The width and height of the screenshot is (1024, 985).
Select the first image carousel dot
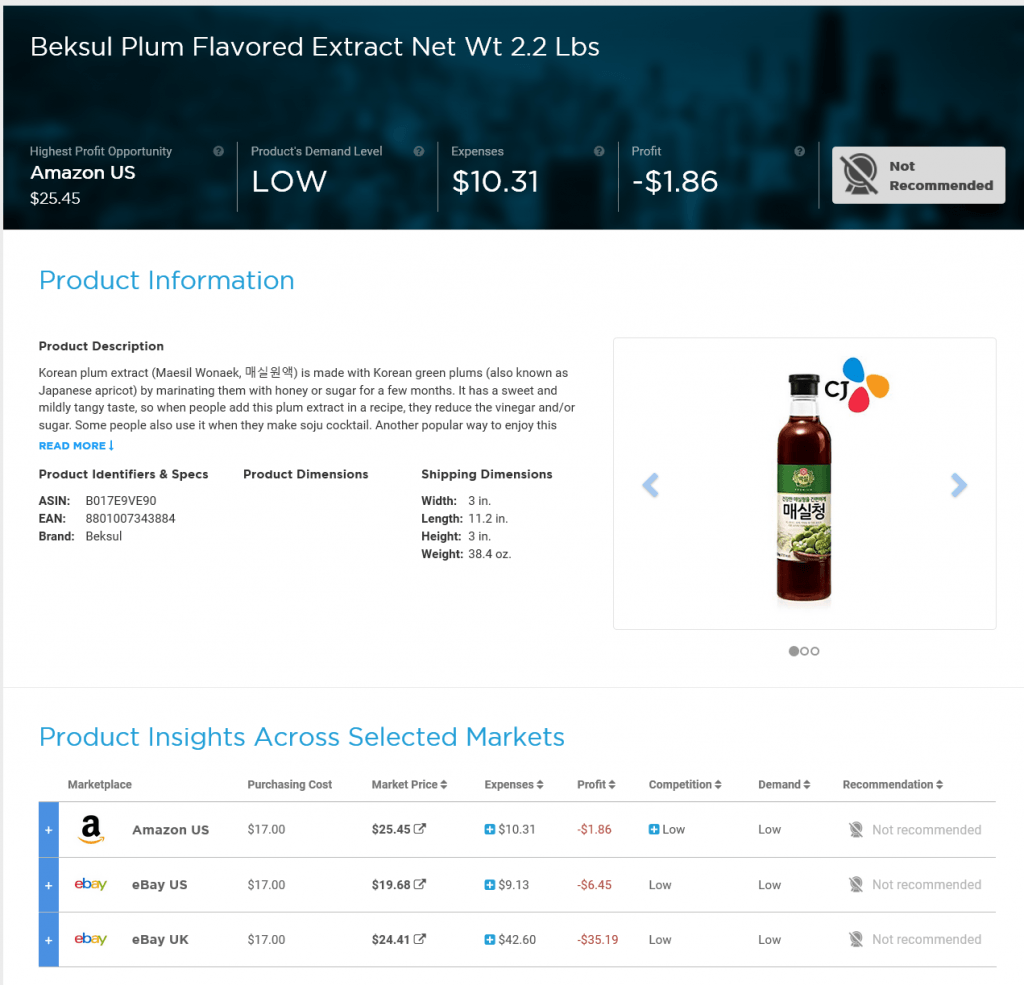(x=793, y=651)
